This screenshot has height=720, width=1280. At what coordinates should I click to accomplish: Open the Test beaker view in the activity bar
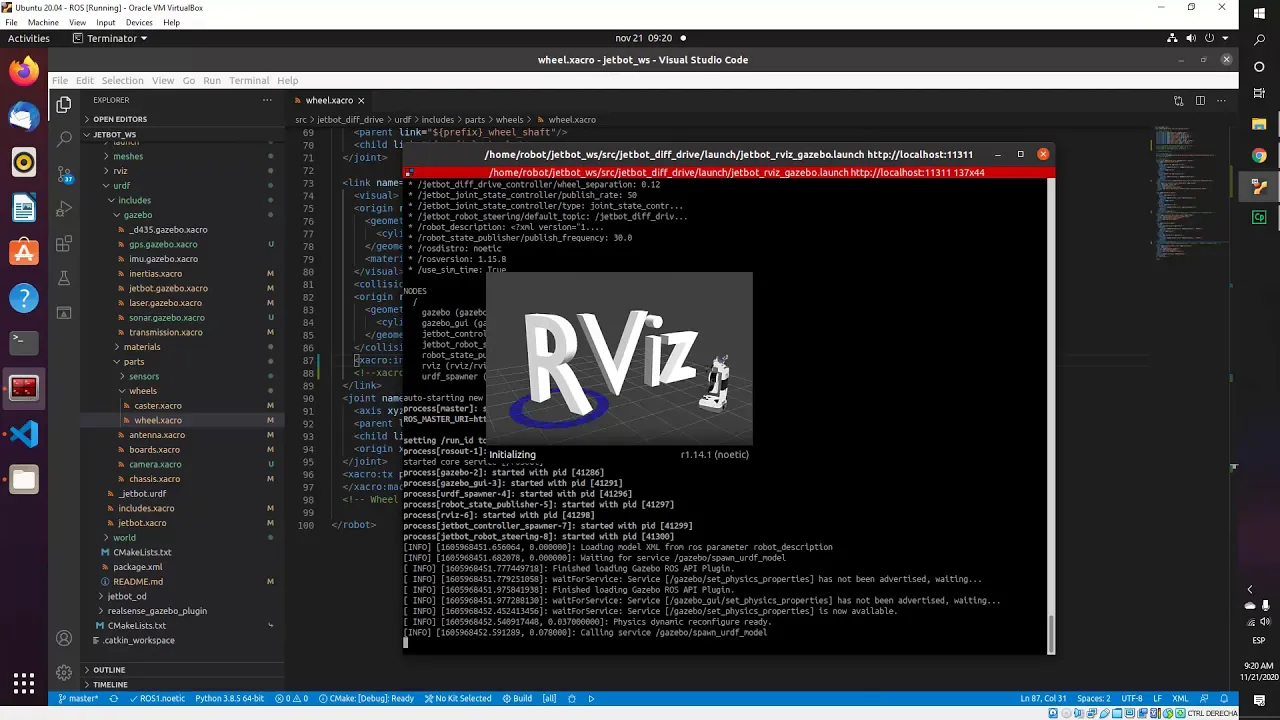64,278
